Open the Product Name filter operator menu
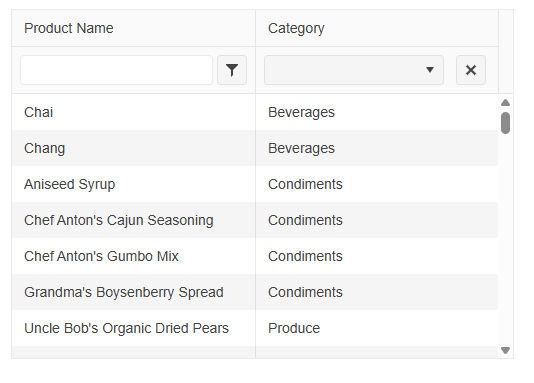534x383 pixels. tap(232, 70)
